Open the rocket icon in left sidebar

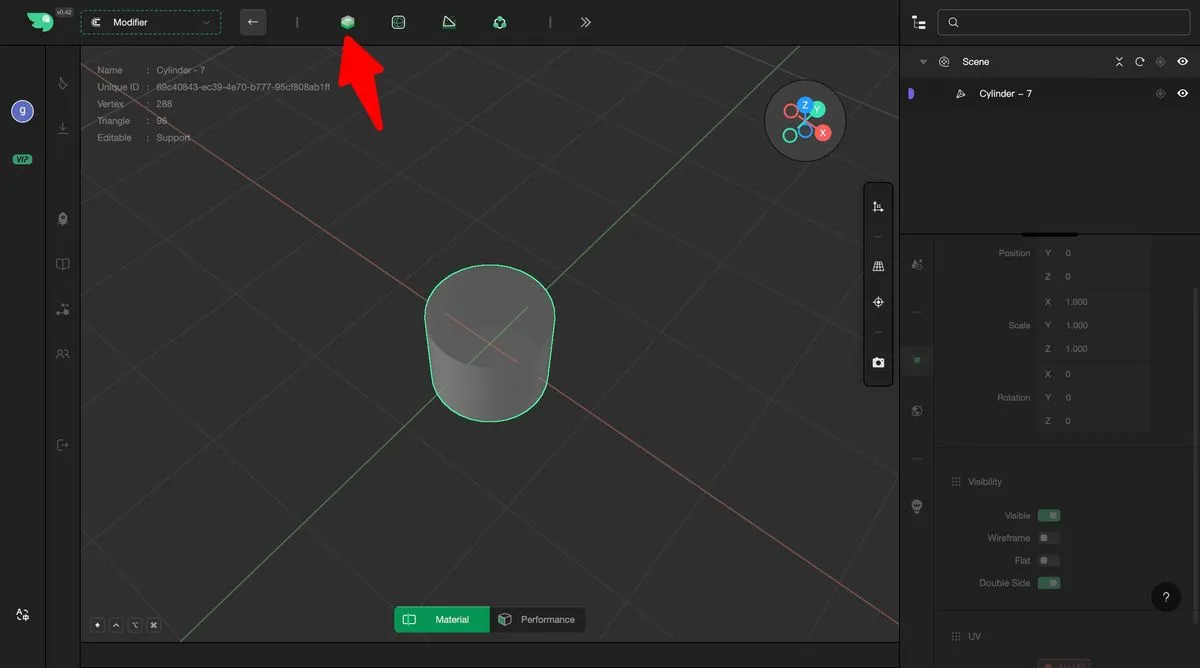tap(63, 219)
